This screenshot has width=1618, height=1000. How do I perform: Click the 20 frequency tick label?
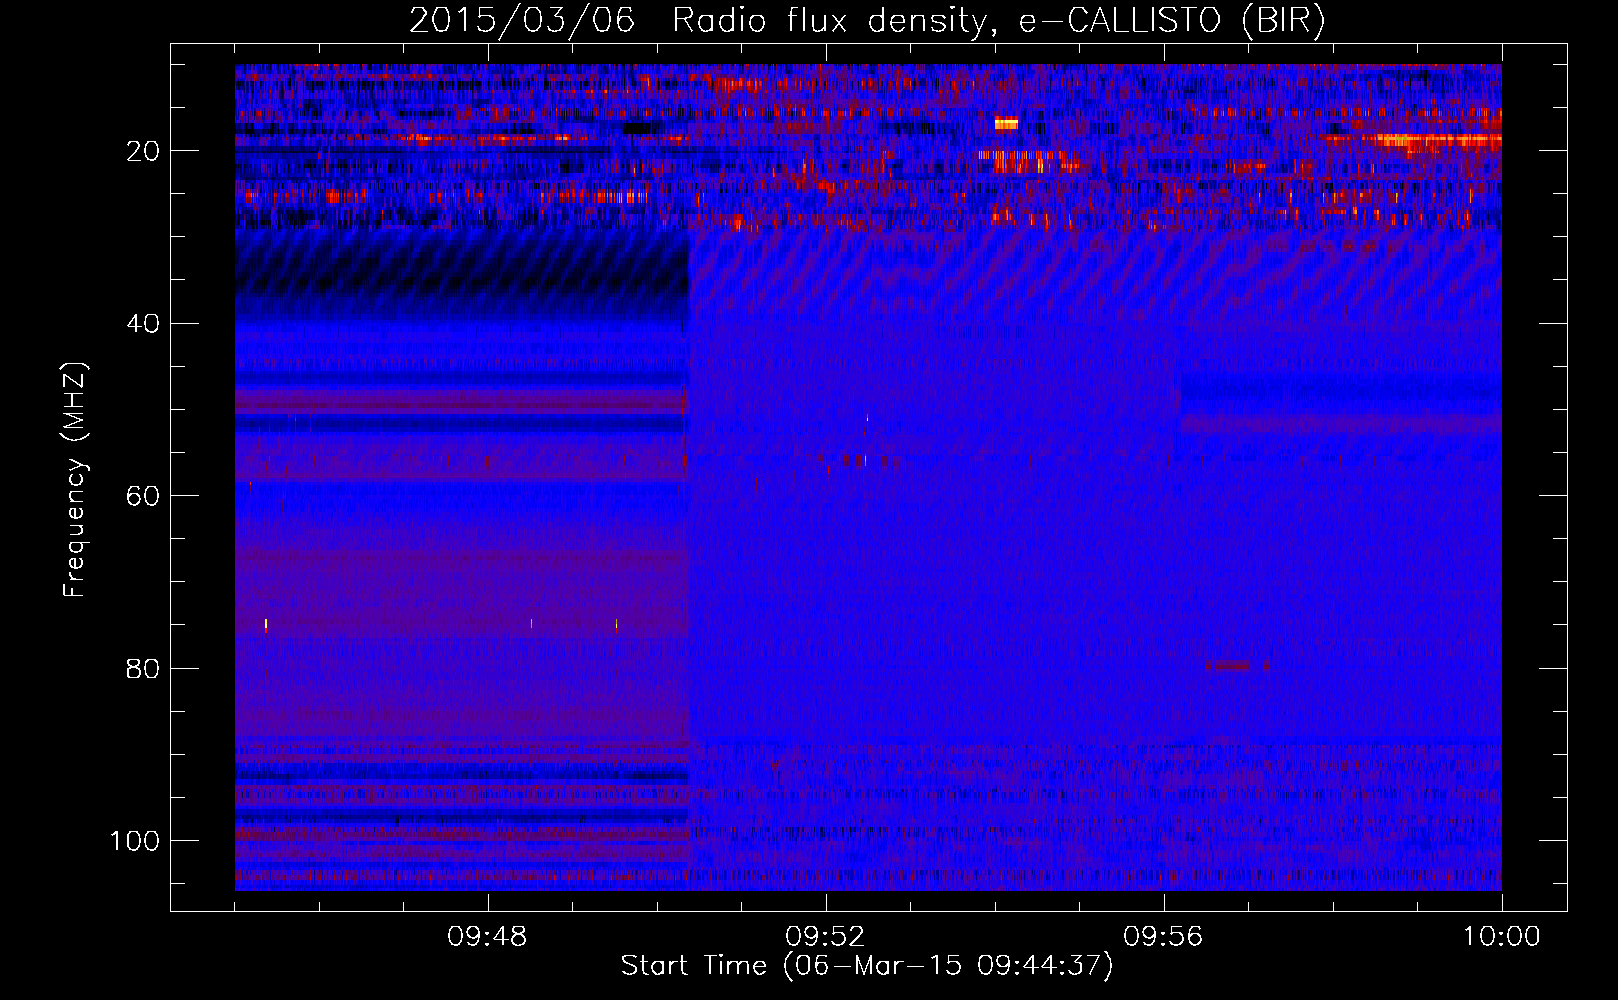point(143,151)
